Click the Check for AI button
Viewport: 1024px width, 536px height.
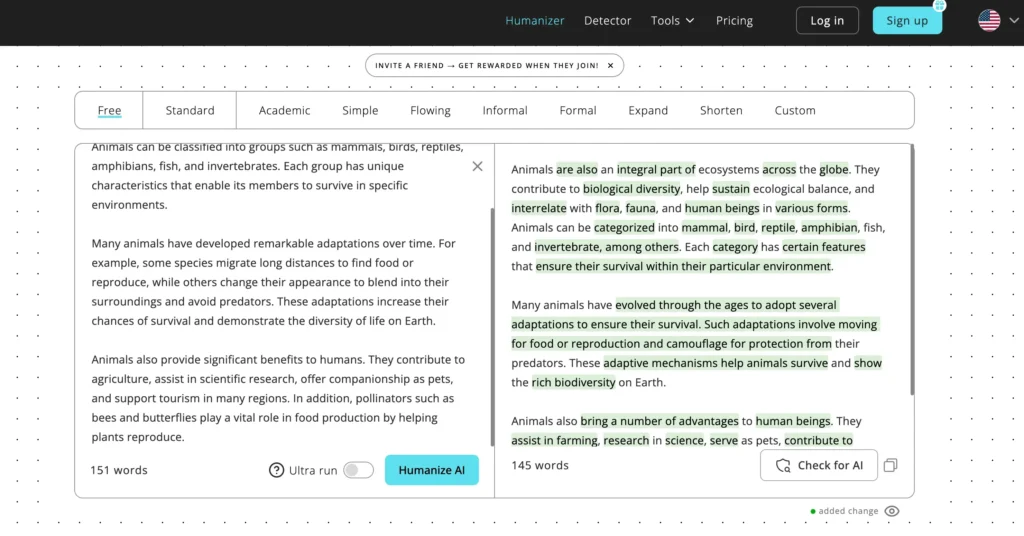tap(818, 465)
